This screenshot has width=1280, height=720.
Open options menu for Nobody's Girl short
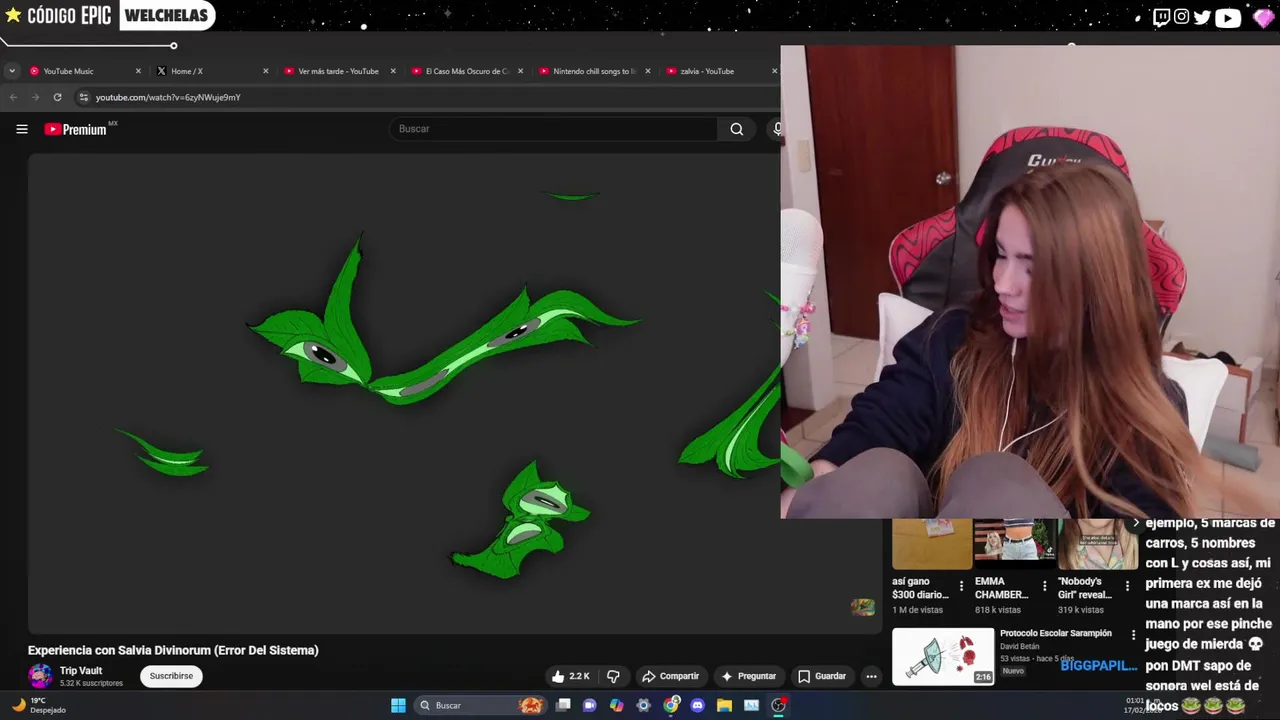coord(1128,586)
